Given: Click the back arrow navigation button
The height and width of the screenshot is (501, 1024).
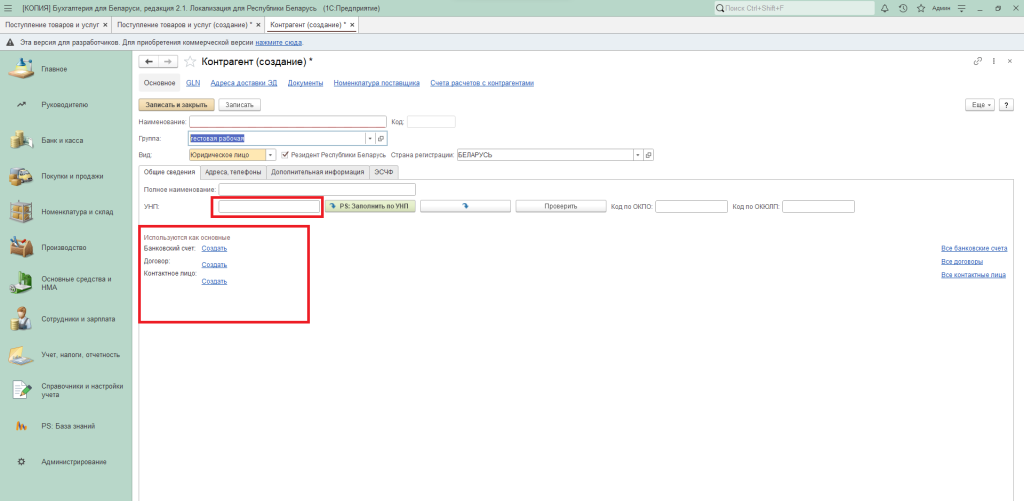Looking at the screenshot, I should (x=150, y=62).
